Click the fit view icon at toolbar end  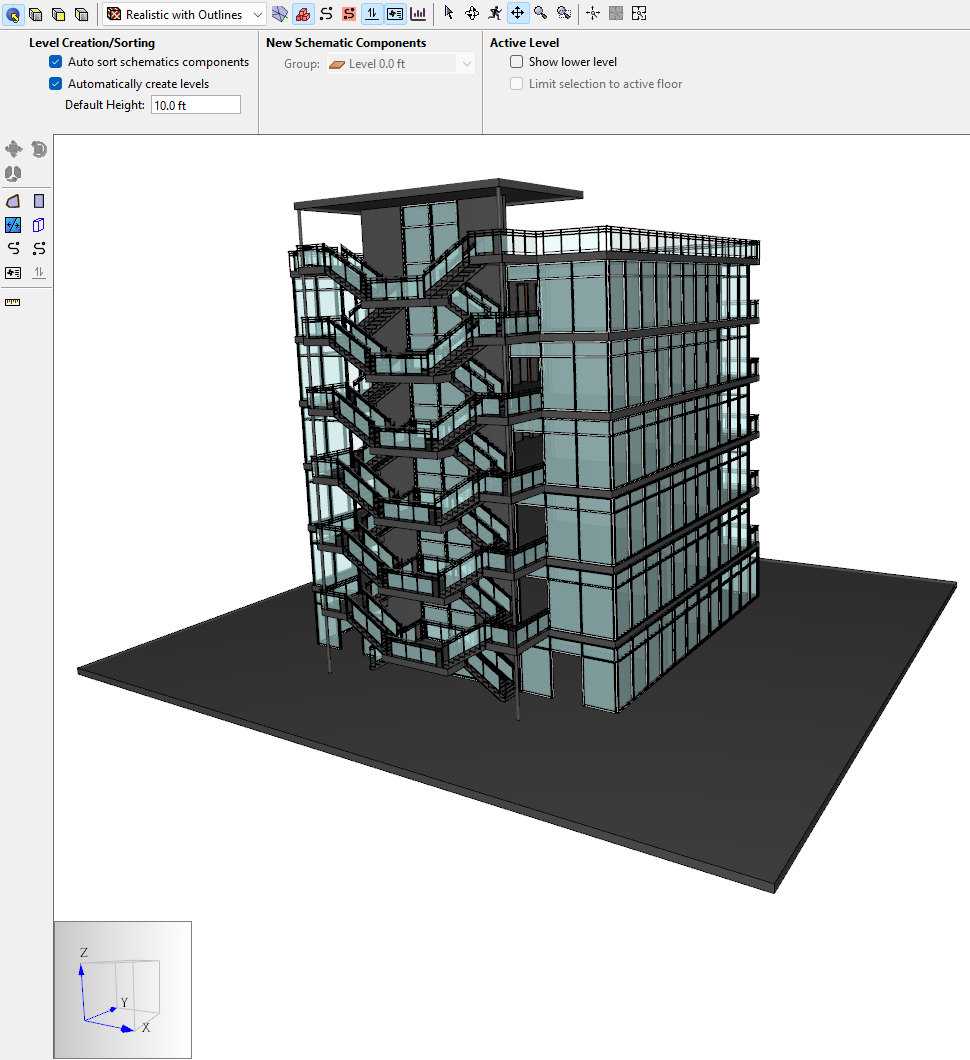pos(639,14)
